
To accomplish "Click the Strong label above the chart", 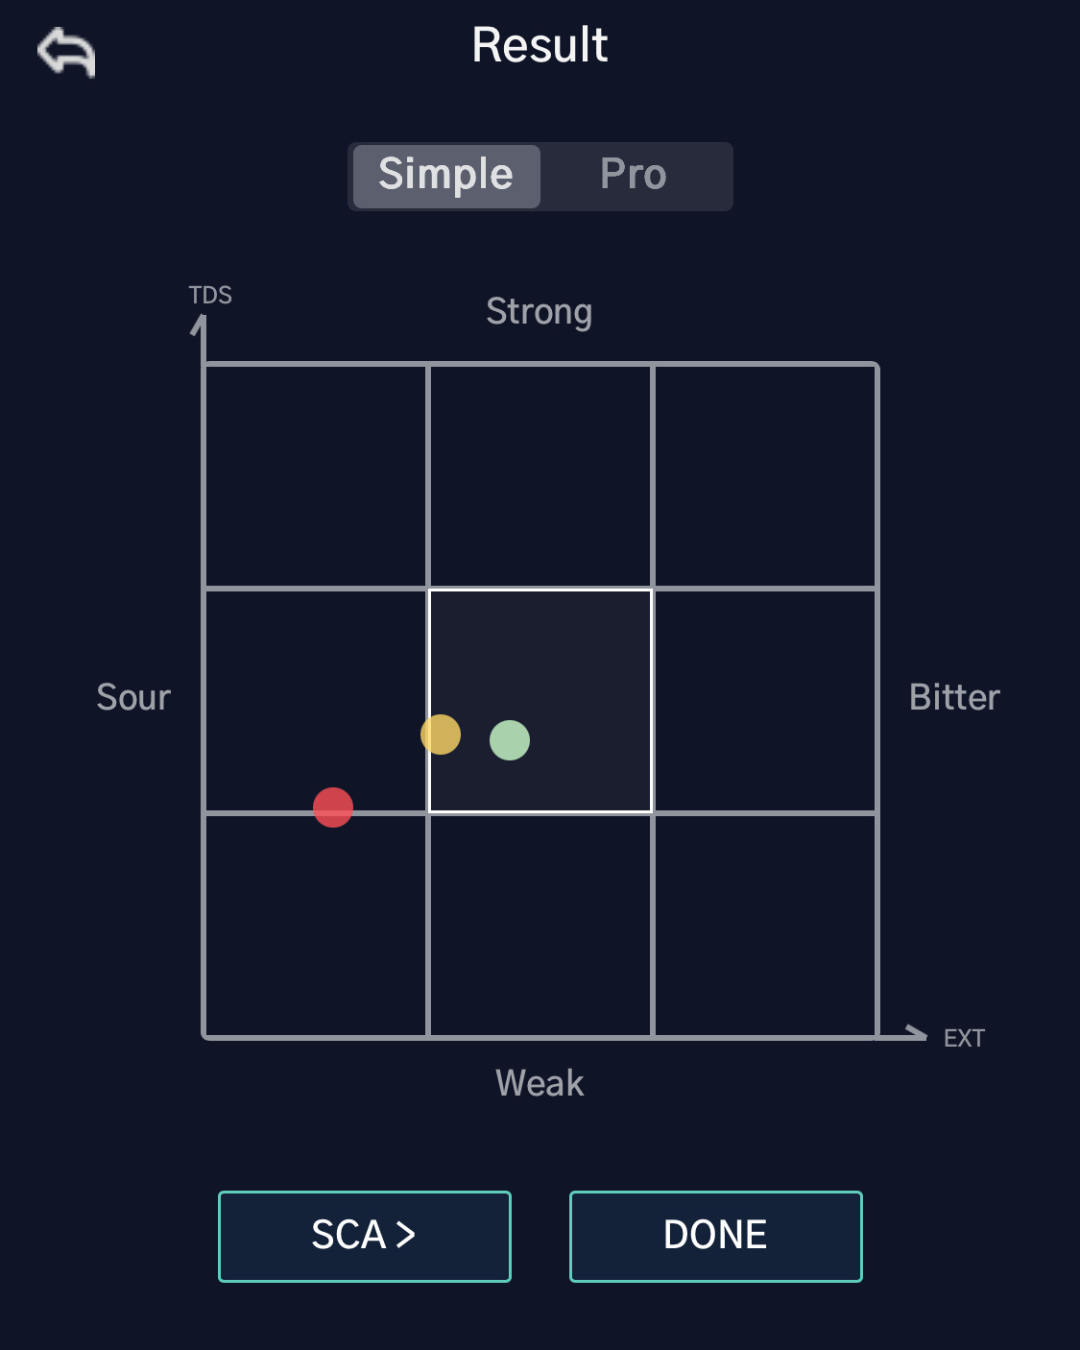I will [539, 311].
